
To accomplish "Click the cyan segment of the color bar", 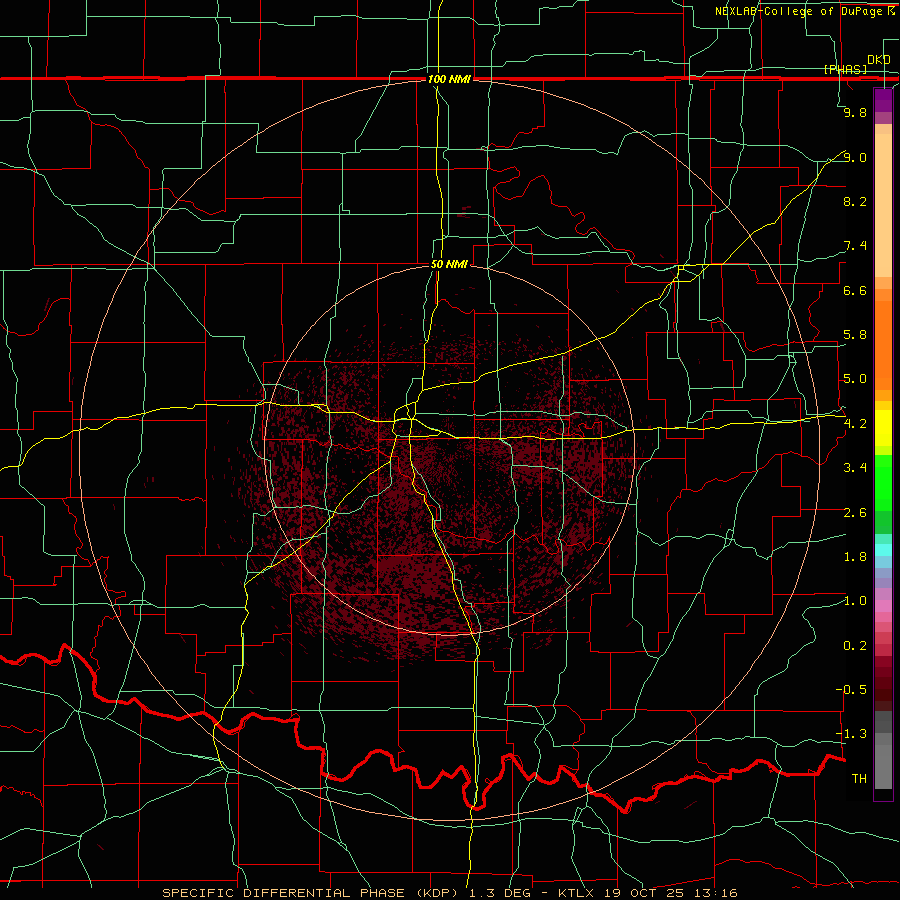I will 883,550.
